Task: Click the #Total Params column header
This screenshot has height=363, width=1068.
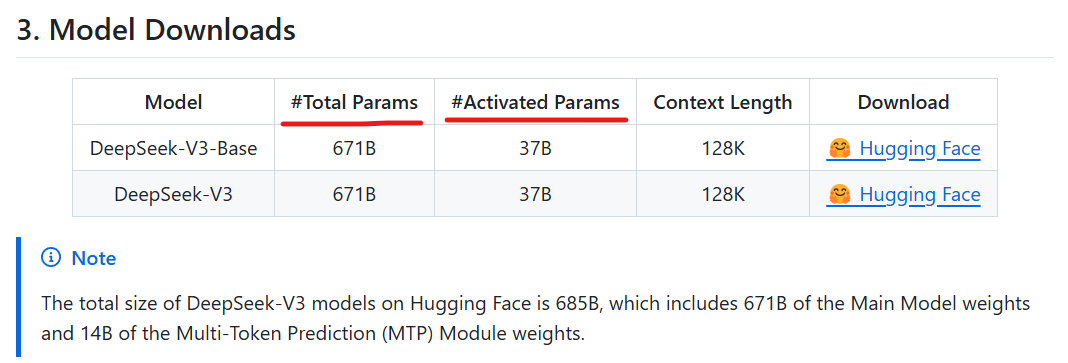Action: [x=354, y=102]
